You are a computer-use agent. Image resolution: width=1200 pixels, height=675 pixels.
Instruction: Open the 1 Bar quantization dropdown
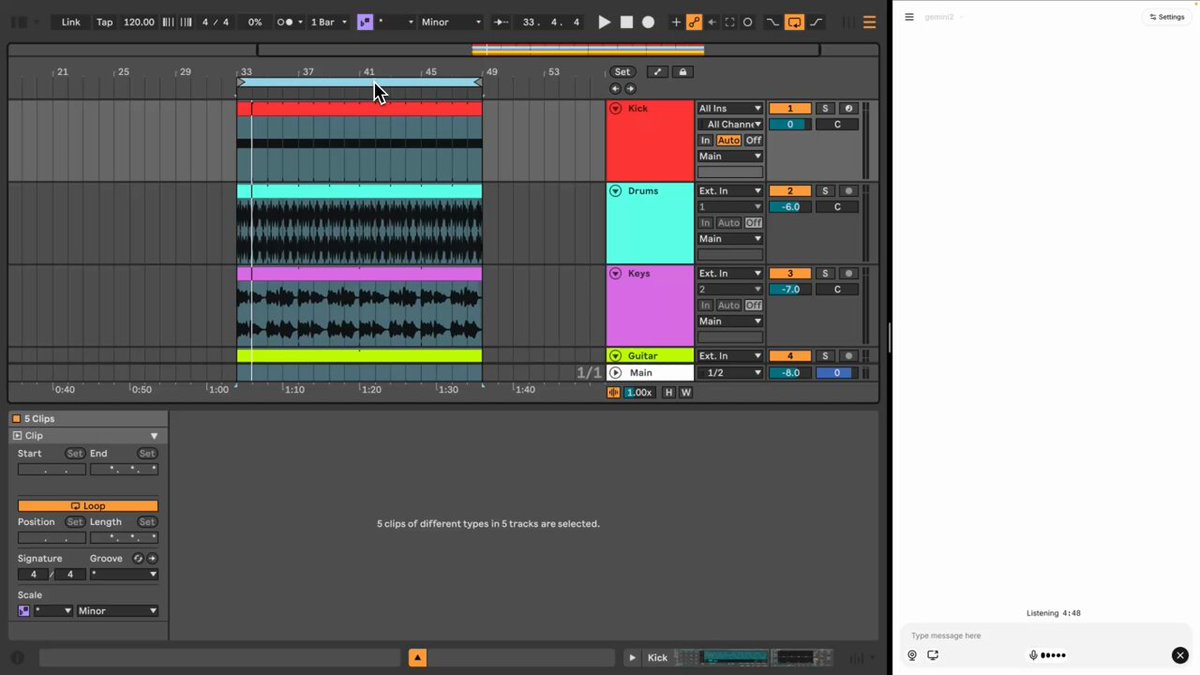click(328, 22)
